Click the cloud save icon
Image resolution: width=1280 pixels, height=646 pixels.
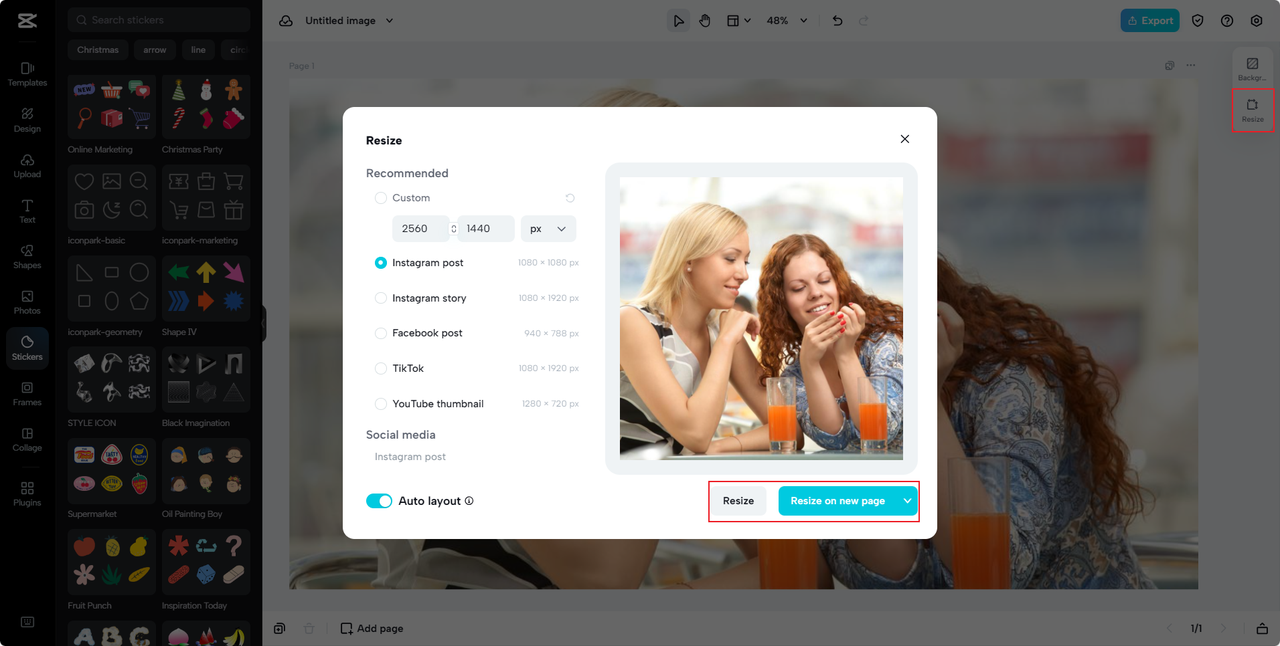(286, 21)
